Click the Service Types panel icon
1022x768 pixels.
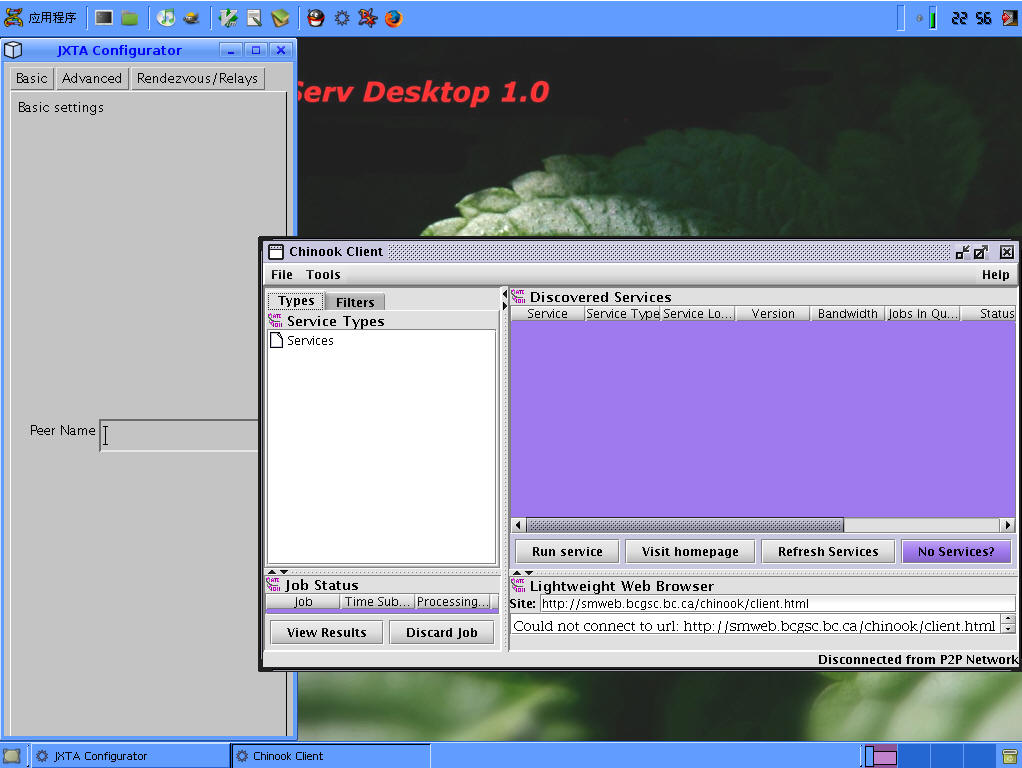[x=275, y=320]
